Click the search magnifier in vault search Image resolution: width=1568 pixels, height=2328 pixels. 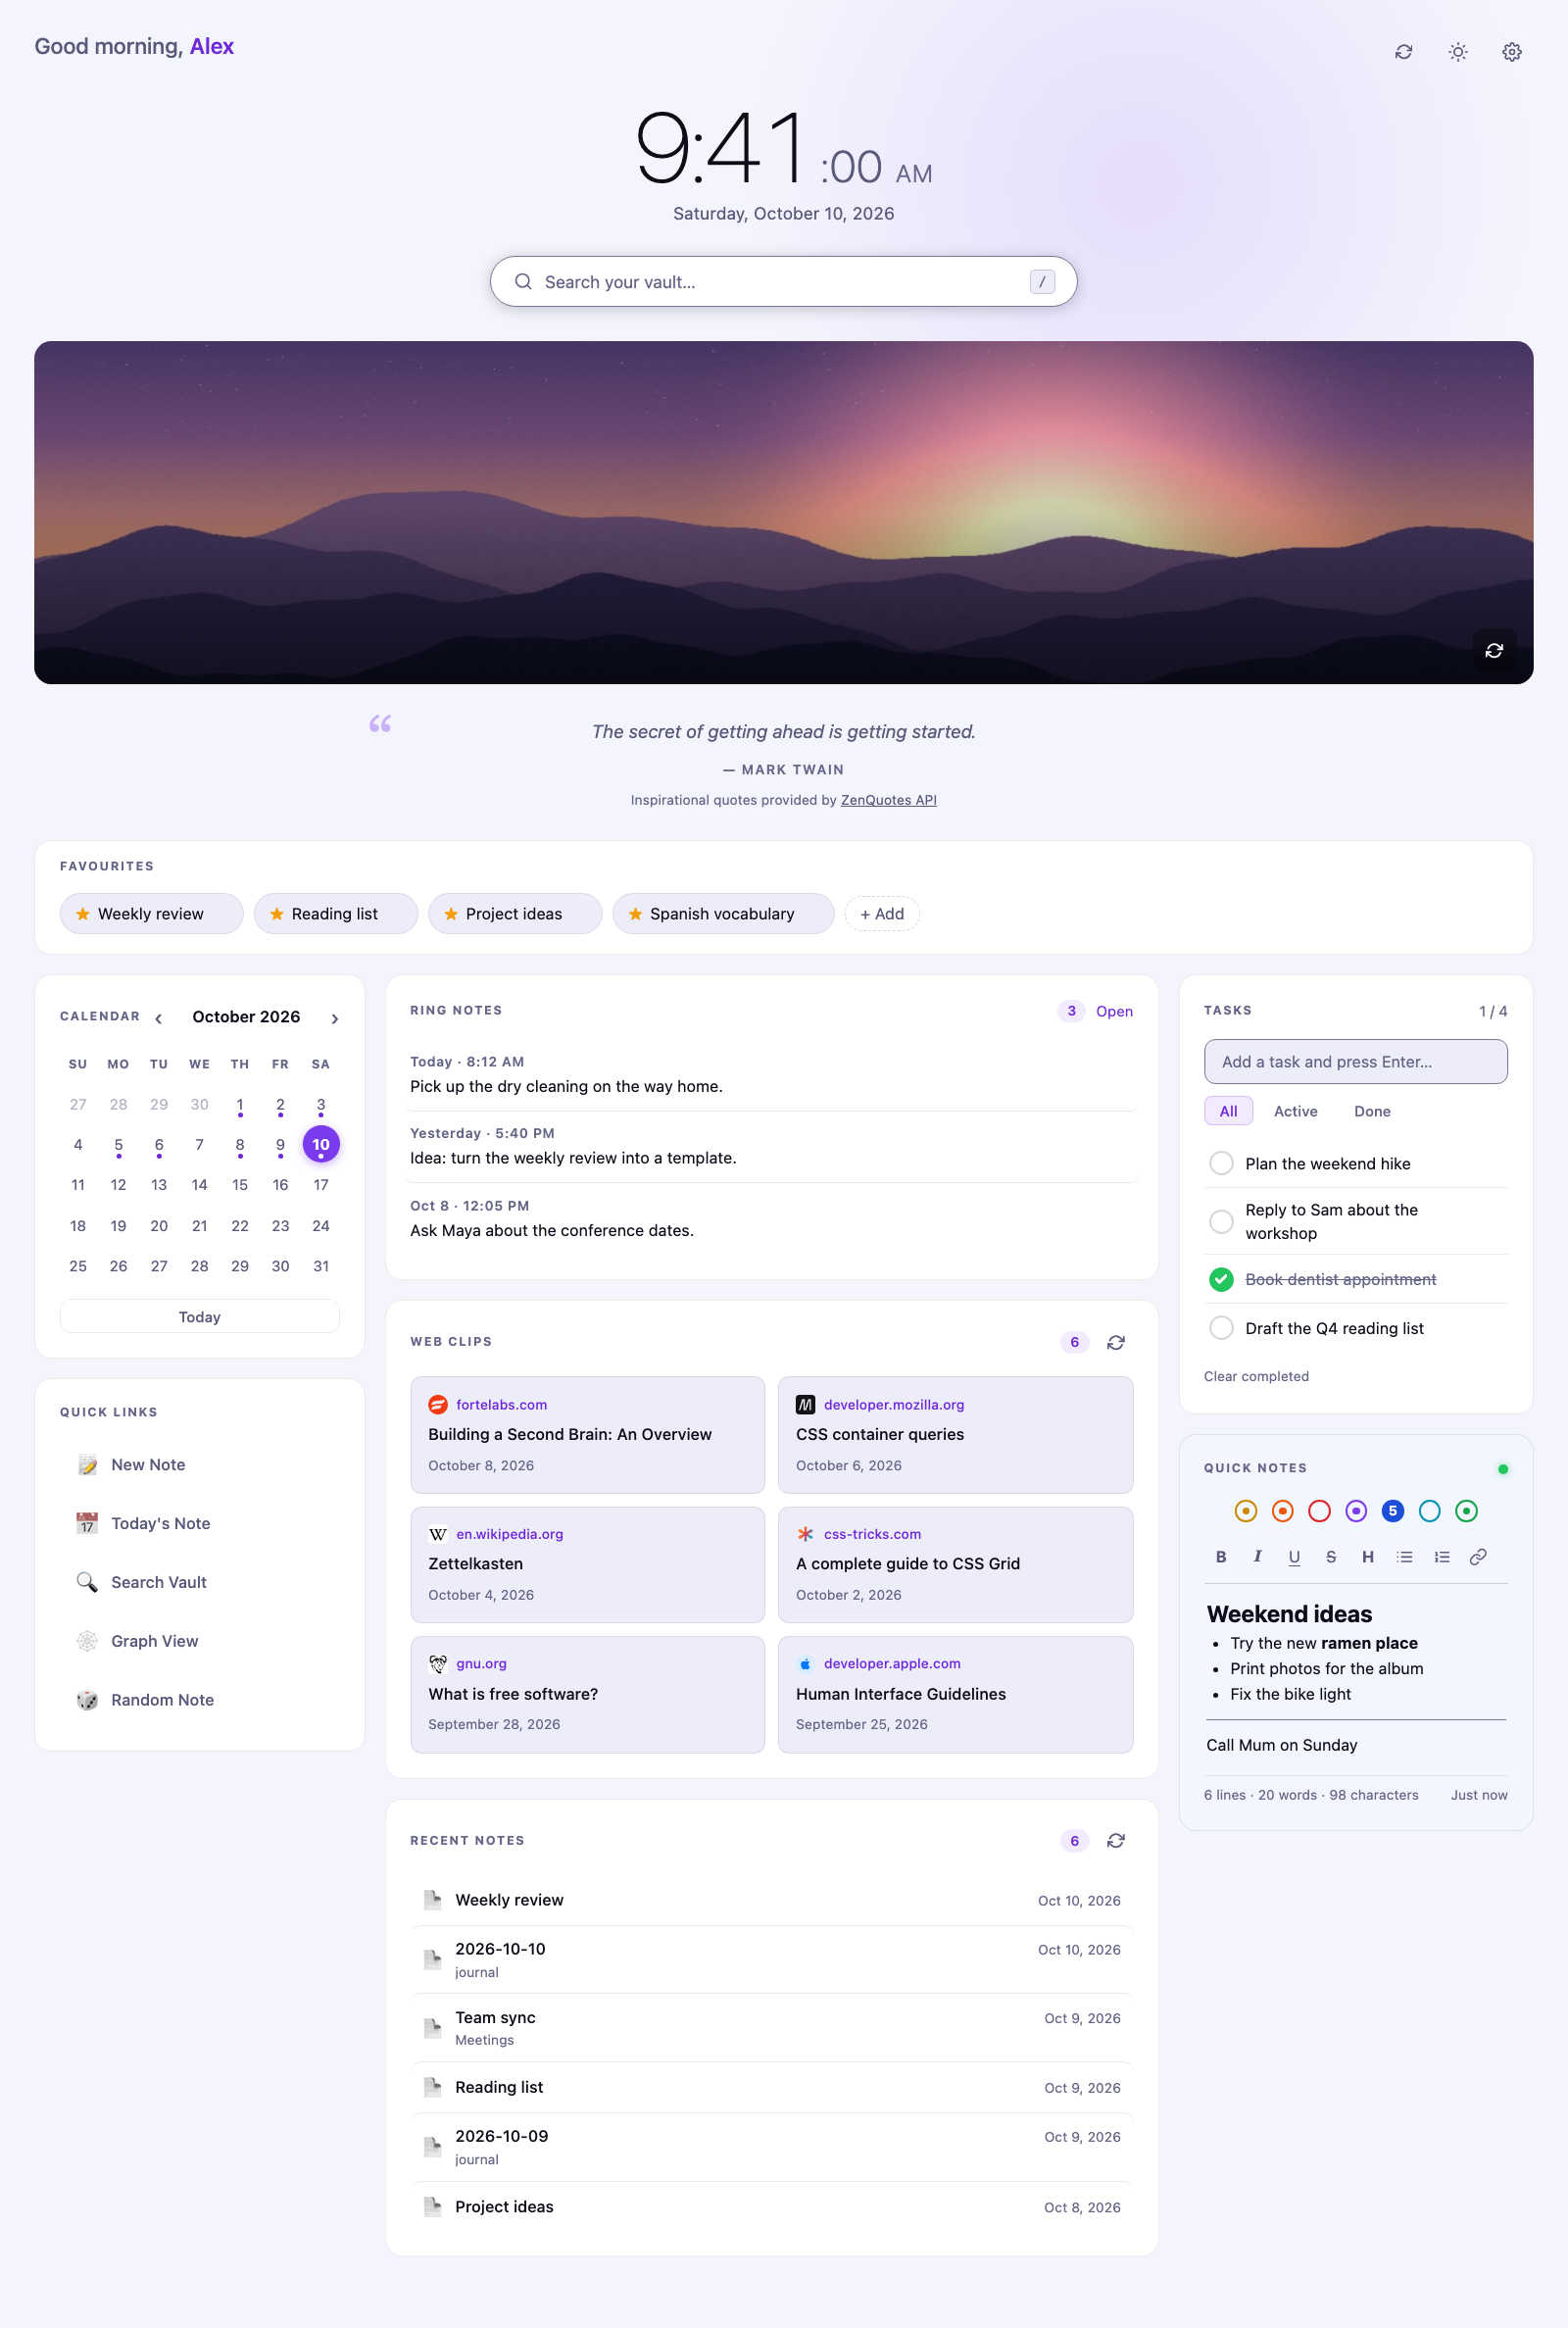click(523, 282)
